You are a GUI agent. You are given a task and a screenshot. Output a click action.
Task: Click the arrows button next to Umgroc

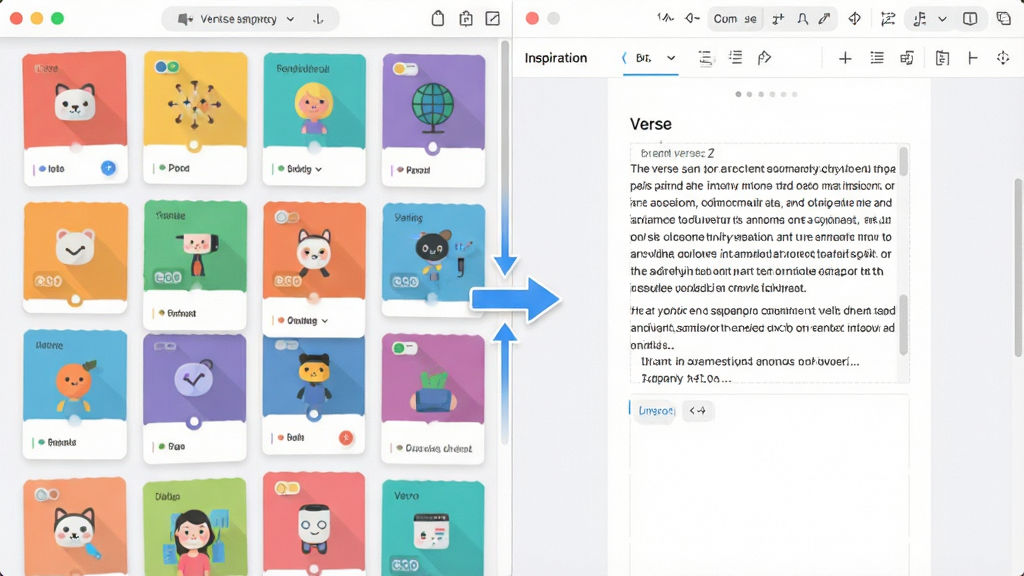[x=697, y=411]
